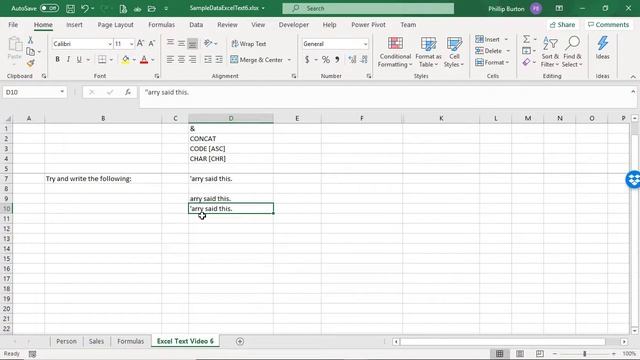Viewport: 640px width, 360px height.
Task: Add a new sheet with plus button
Action: point(240,341)
